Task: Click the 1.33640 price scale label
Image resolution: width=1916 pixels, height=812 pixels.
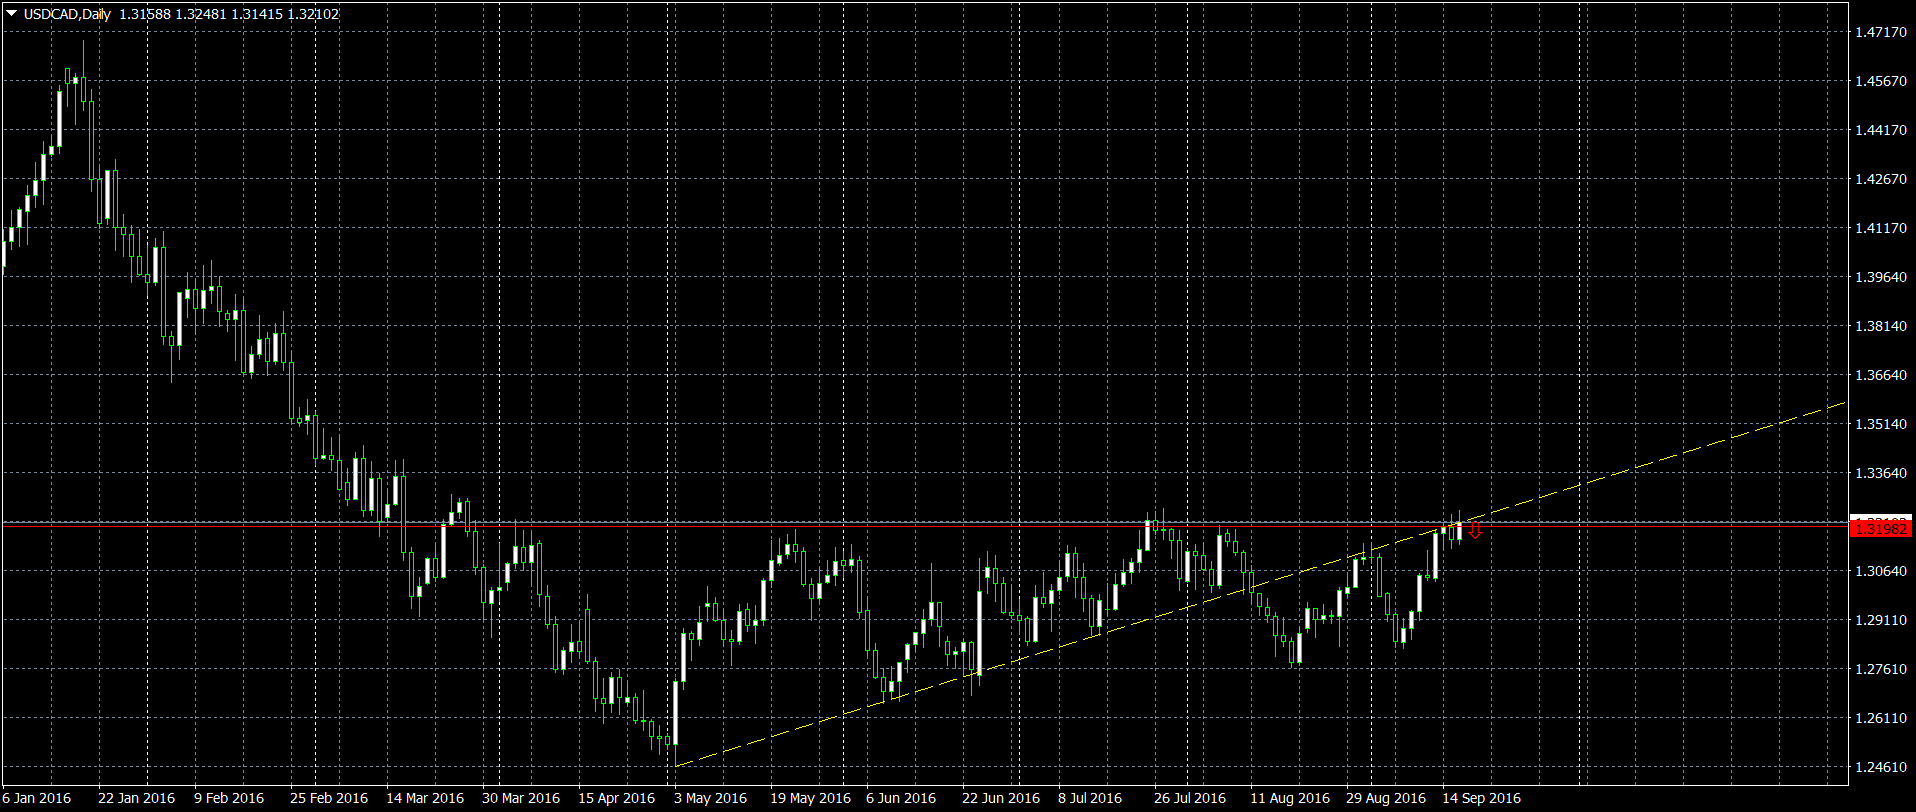Action: [x=1881, y=473]
